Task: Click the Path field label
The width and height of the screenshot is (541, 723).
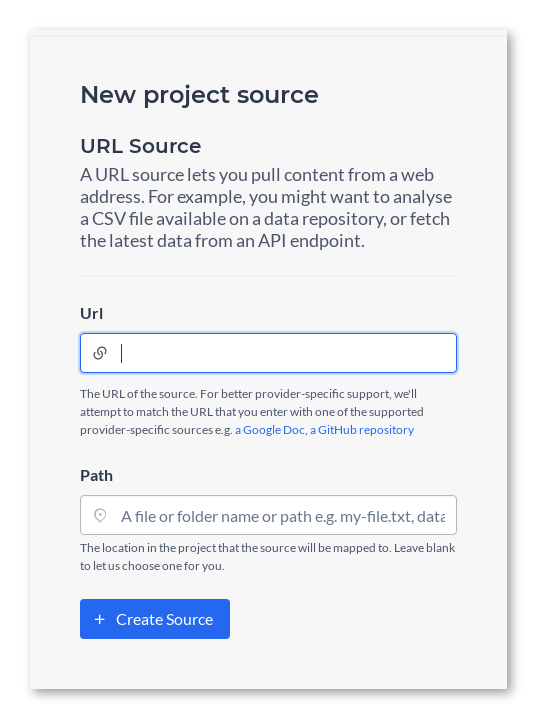Action: [x=96, y=475]
